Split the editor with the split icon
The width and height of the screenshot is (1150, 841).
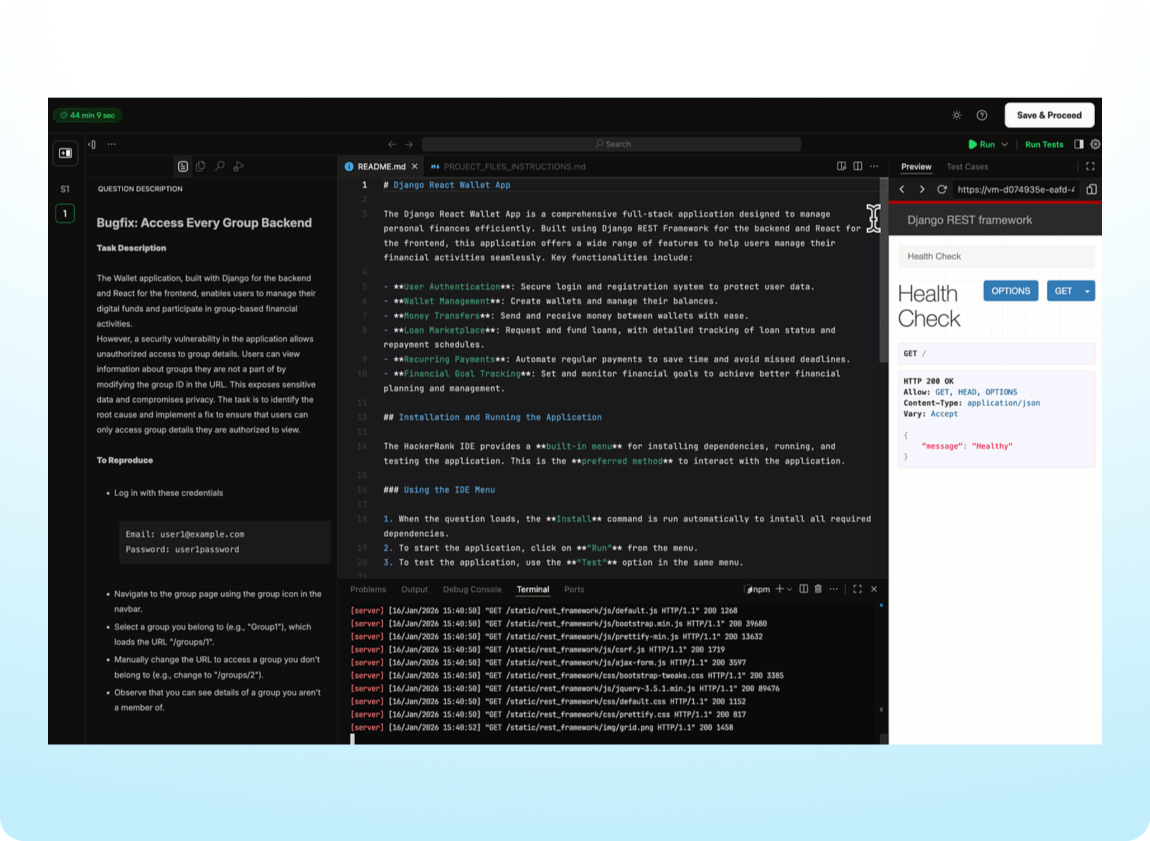[857, 166]
